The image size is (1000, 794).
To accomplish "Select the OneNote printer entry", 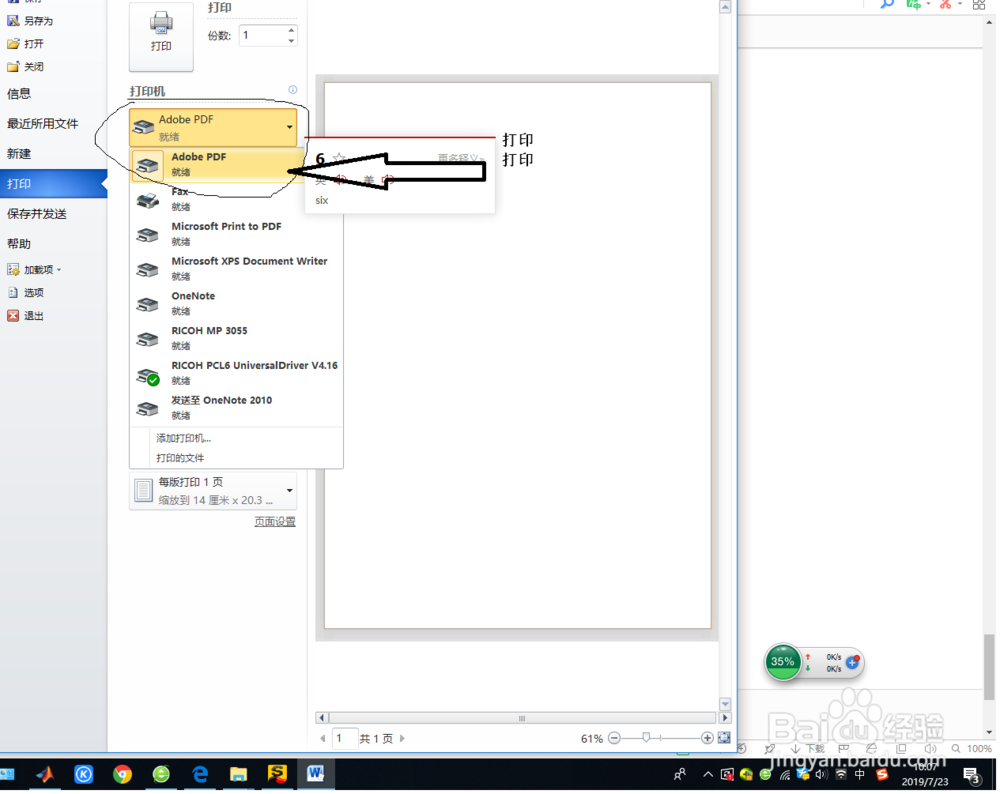I will click(237, 304).
